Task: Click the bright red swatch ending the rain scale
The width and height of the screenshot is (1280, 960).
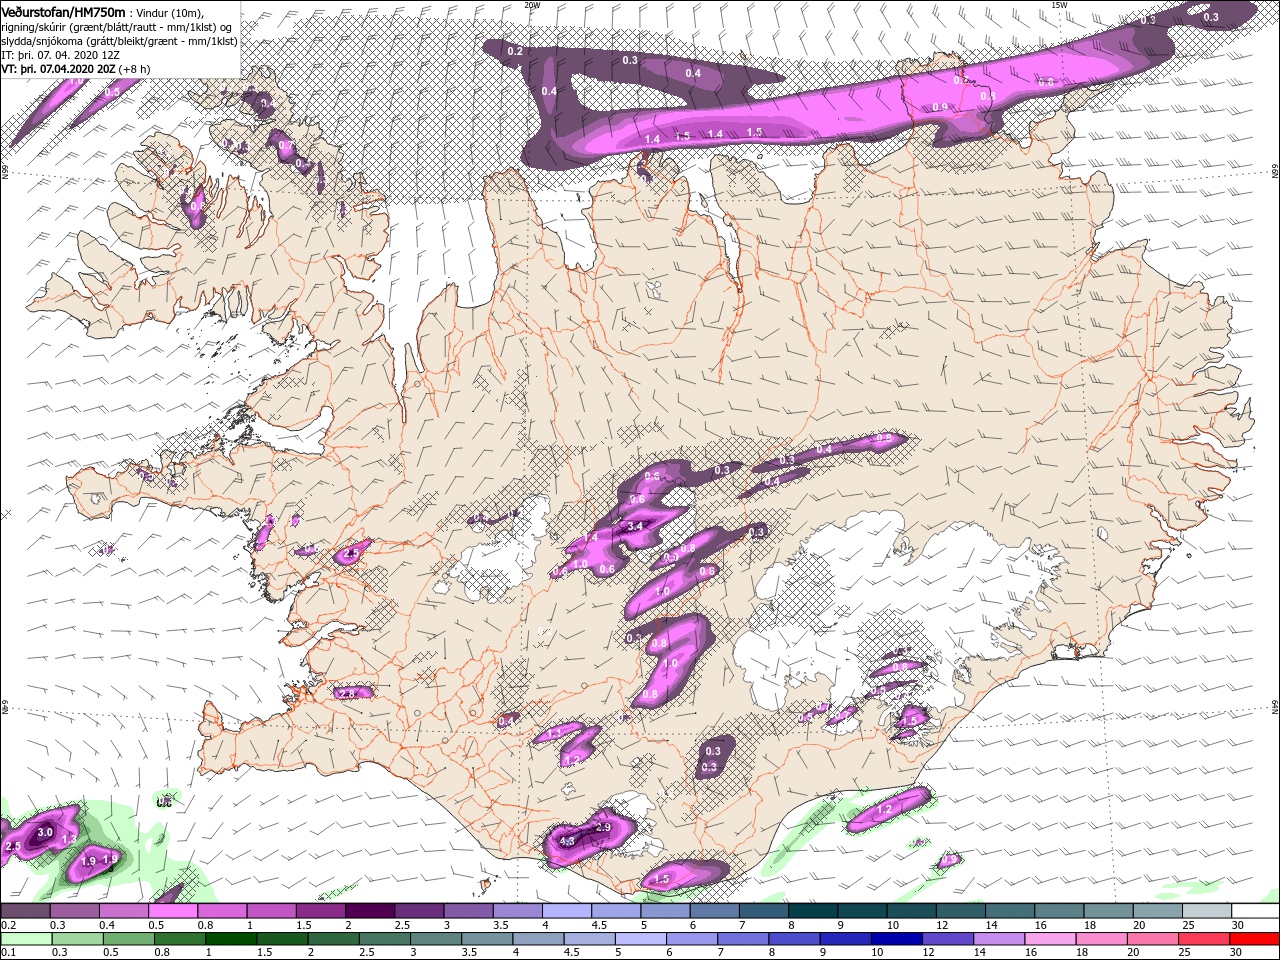Action: 1255,939
